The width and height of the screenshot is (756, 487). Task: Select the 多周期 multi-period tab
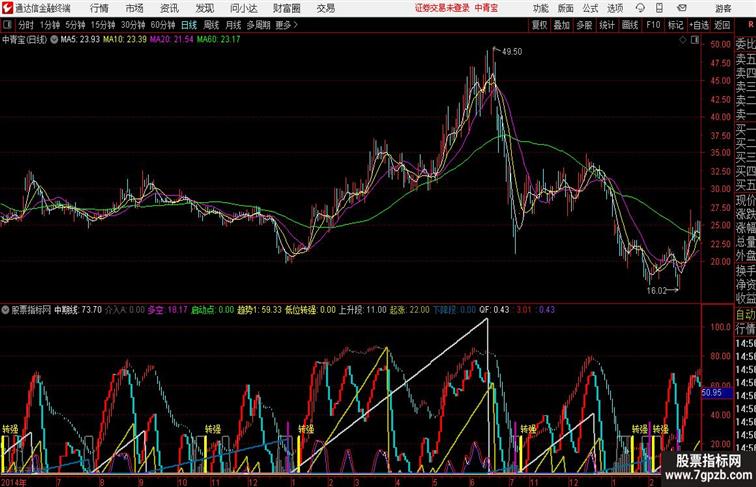(258, 25)
